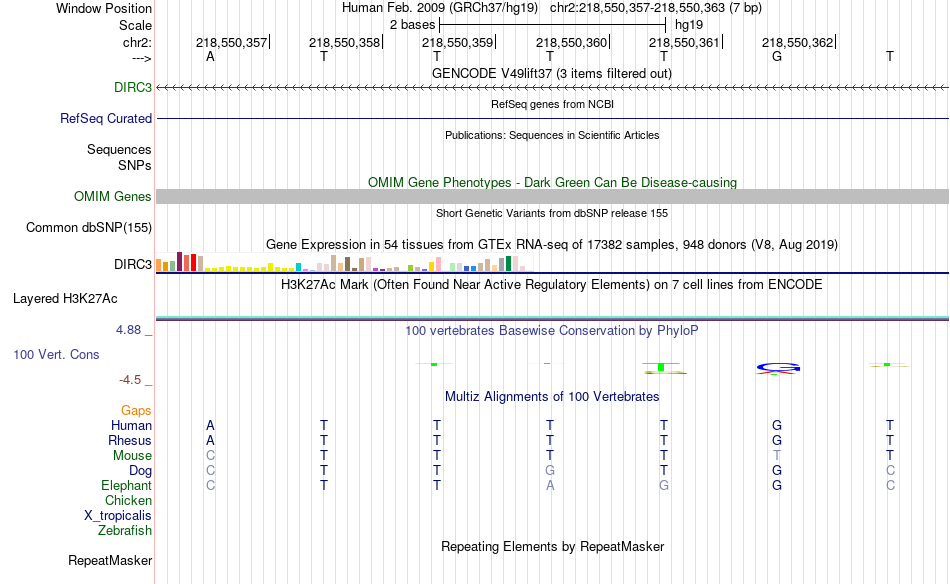Click the RepeatMasker track label
Screen dimensions: 950x584
click(110, 561)
